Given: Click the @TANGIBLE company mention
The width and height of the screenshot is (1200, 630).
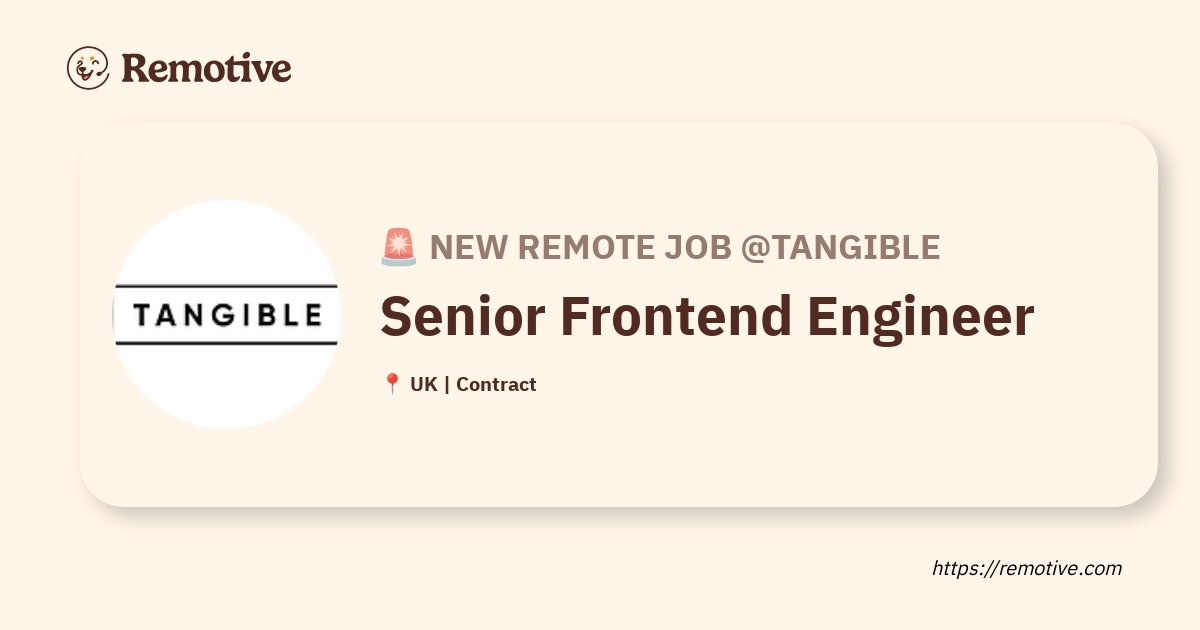Looking at the screenshot, I should (840, 247).
